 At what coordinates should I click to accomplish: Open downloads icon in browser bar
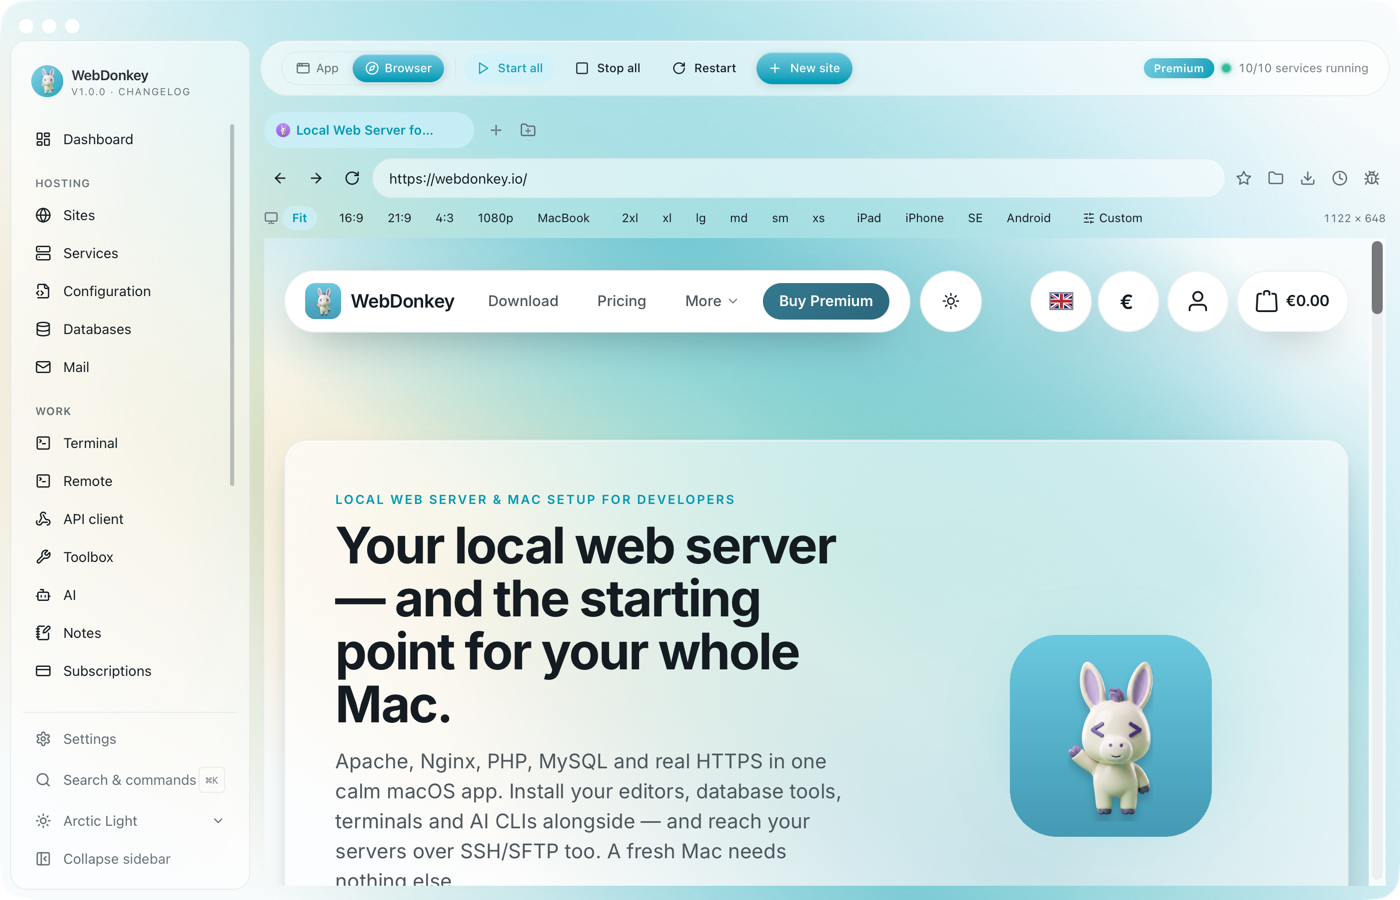(x=1307, y=178)
